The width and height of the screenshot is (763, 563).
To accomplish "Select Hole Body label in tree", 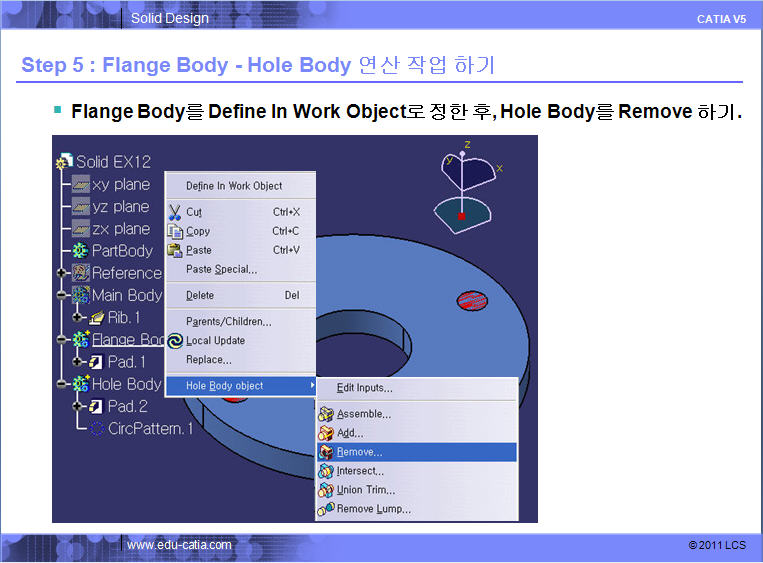I will pyautogui.click(x=127, y=384).
